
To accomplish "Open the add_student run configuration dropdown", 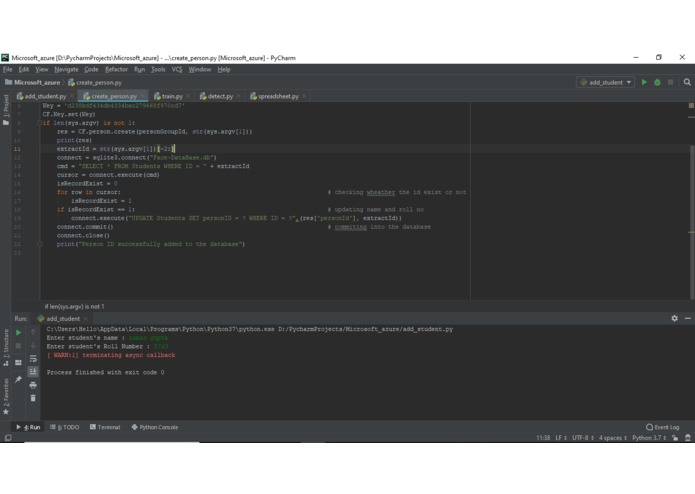I will click(605, 82).
